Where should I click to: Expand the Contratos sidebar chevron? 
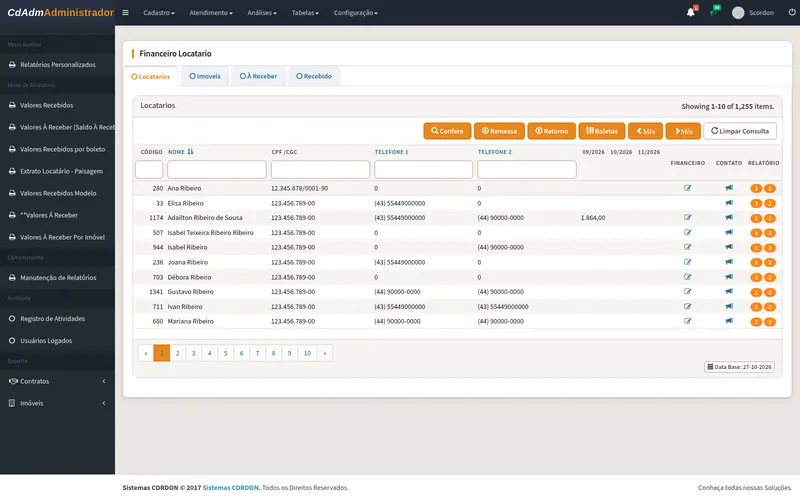tap(104, 381)
